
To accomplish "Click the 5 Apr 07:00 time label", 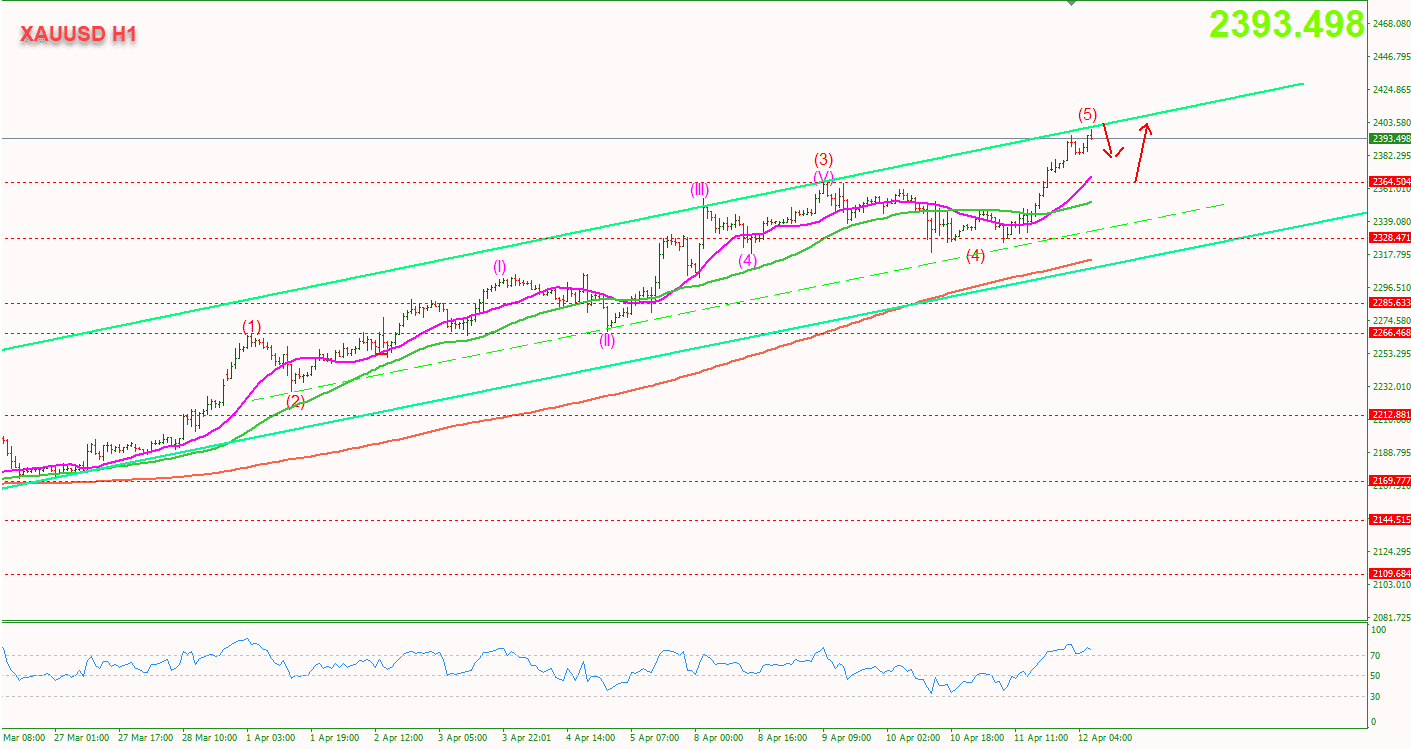I will pos(655,738).
